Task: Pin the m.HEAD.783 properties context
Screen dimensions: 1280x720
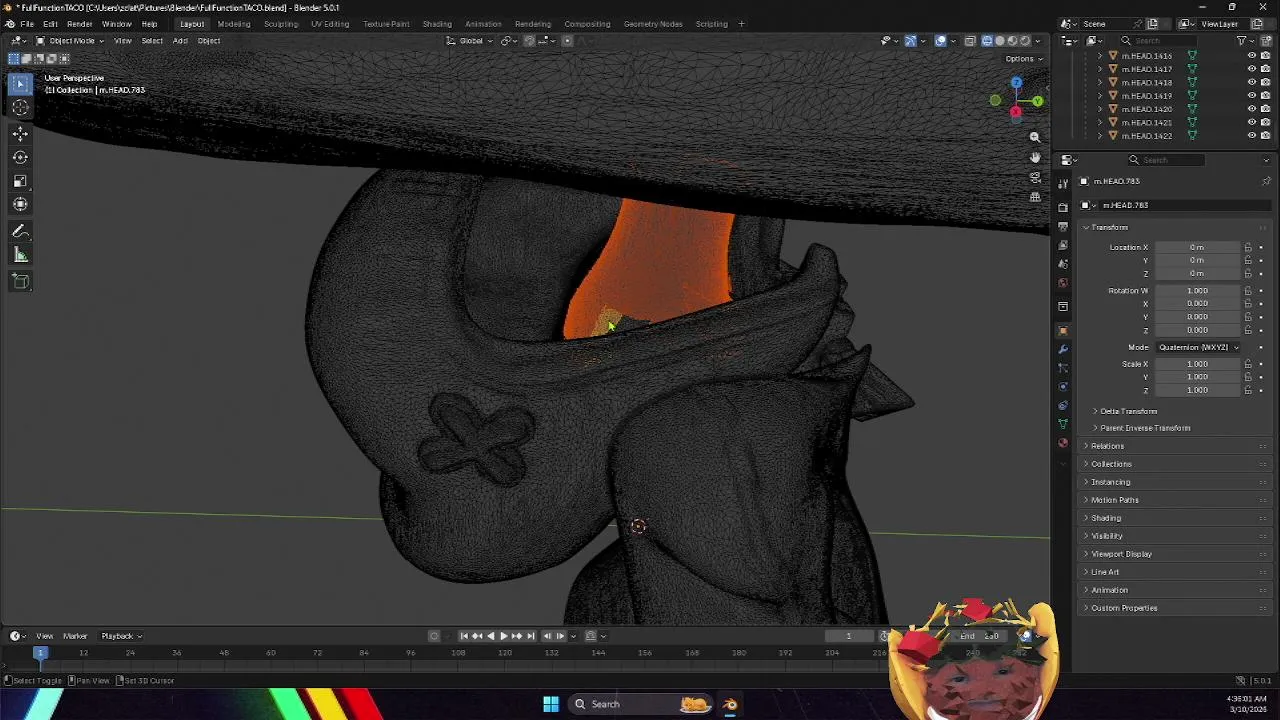Action: click(x=1266, y=181)
